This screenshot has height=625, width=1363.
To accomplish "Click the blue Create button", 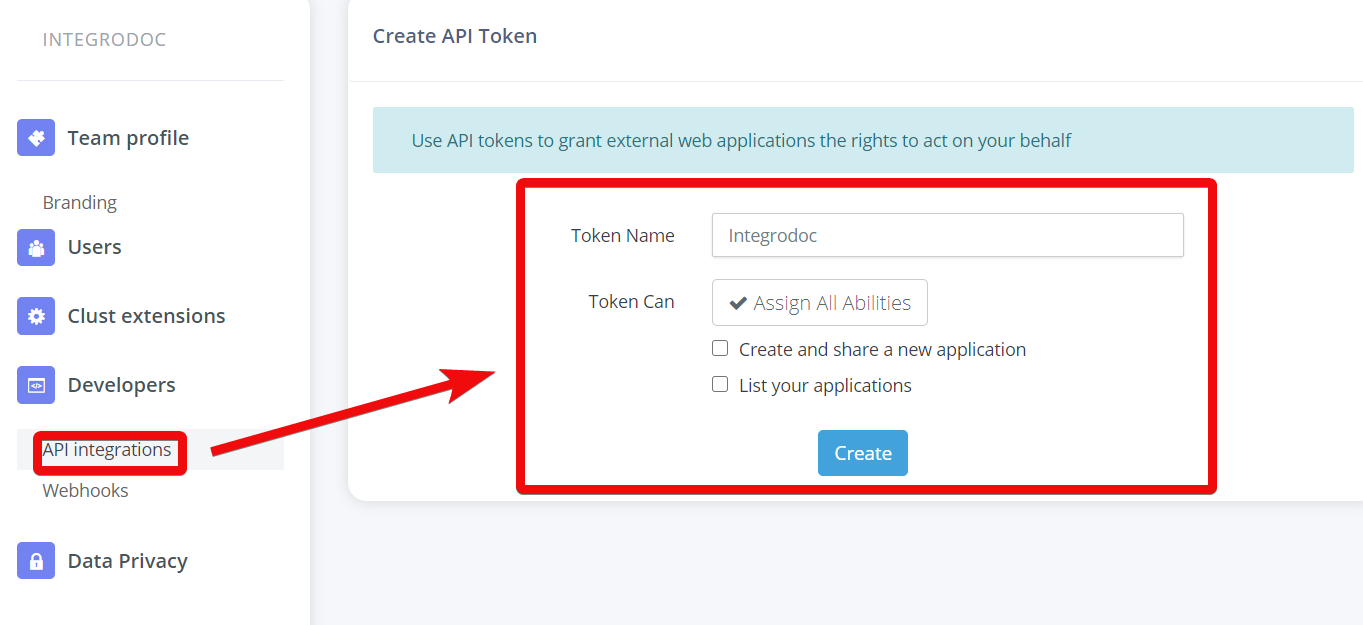I will pos(863,453).
